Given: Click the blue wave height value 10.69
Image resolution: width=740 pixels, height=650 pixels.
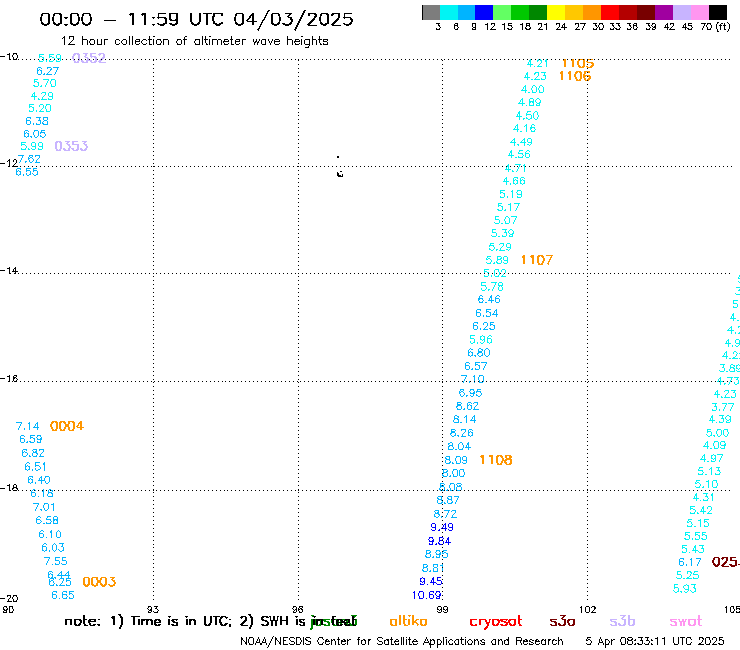Looking at the screenshot, I should pos(426,595).
